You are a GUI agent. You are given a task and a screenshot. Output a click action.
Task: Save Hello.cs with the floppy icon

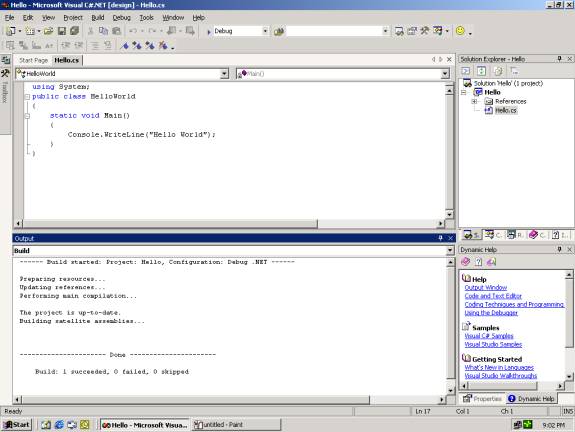click(62, 31)
